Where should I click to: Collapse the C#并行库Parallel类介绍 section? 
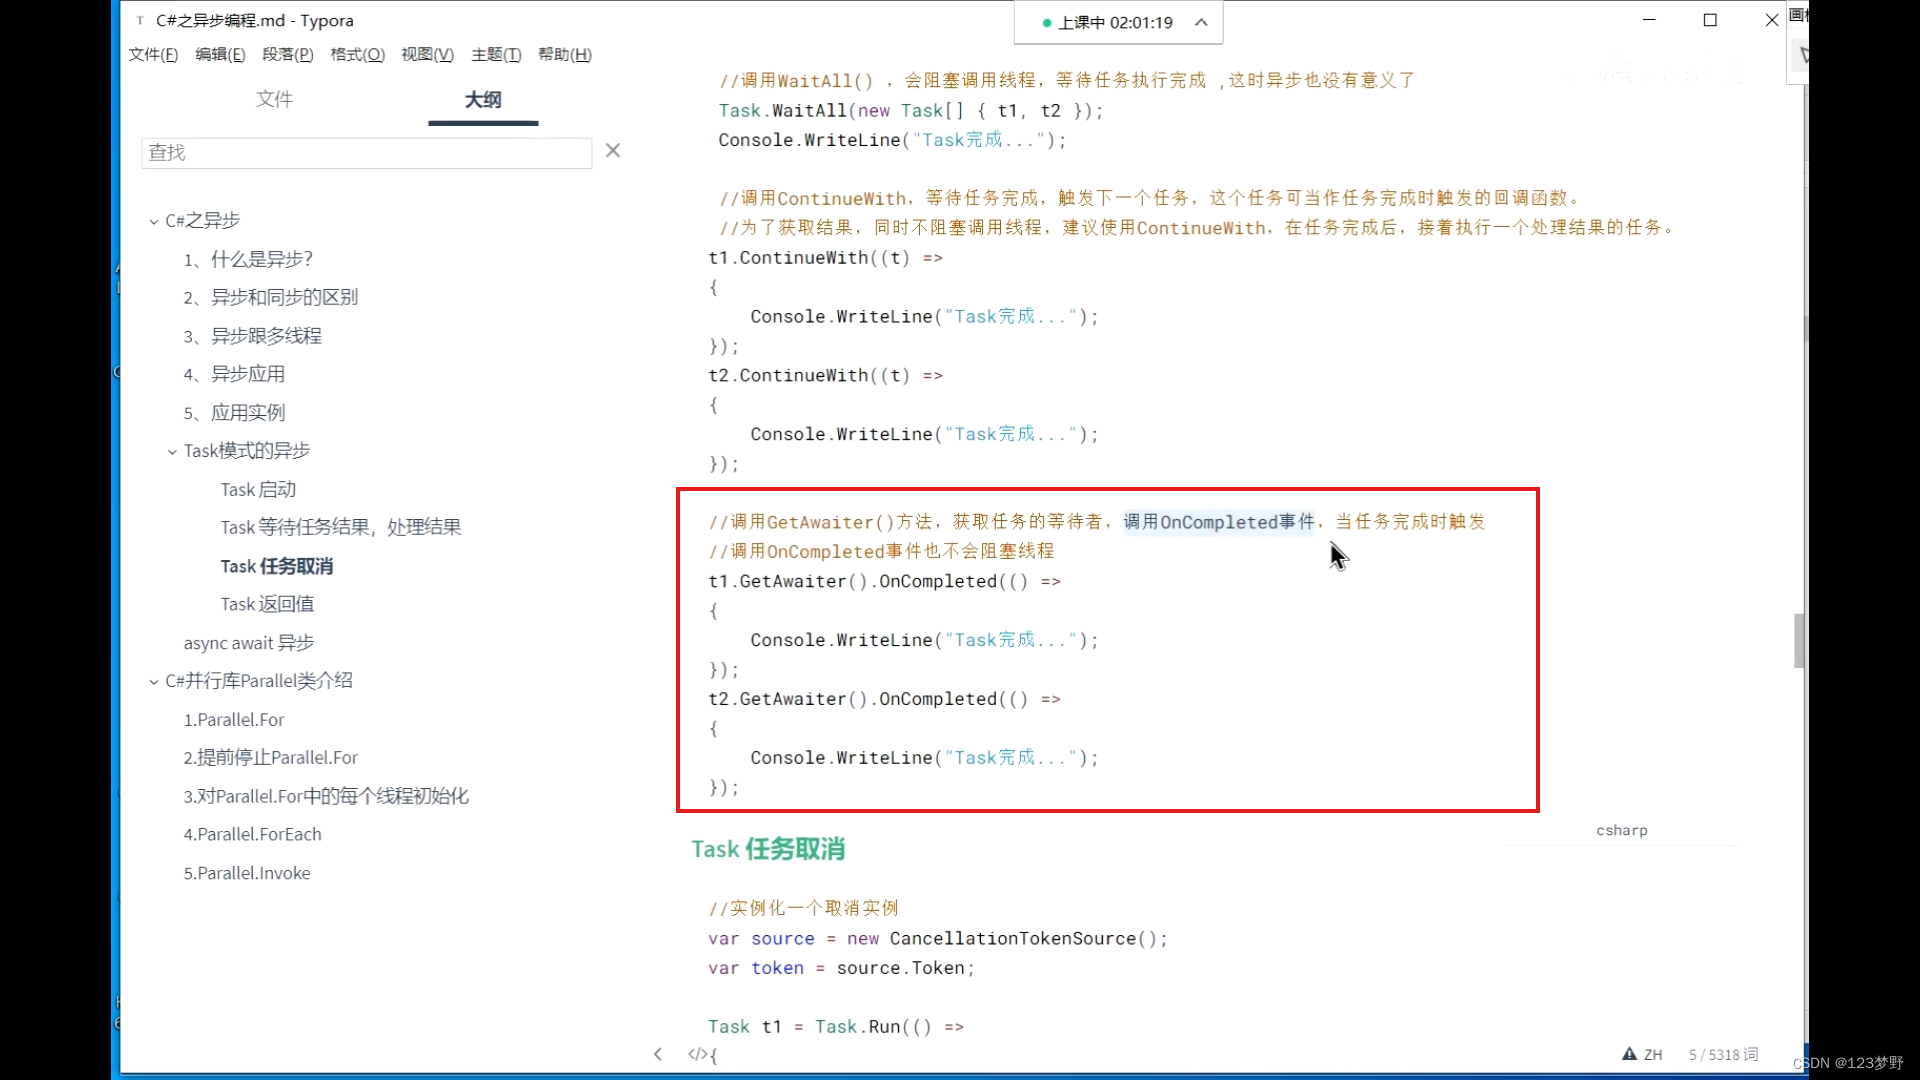pyautogui.click(x=154, y=682)
